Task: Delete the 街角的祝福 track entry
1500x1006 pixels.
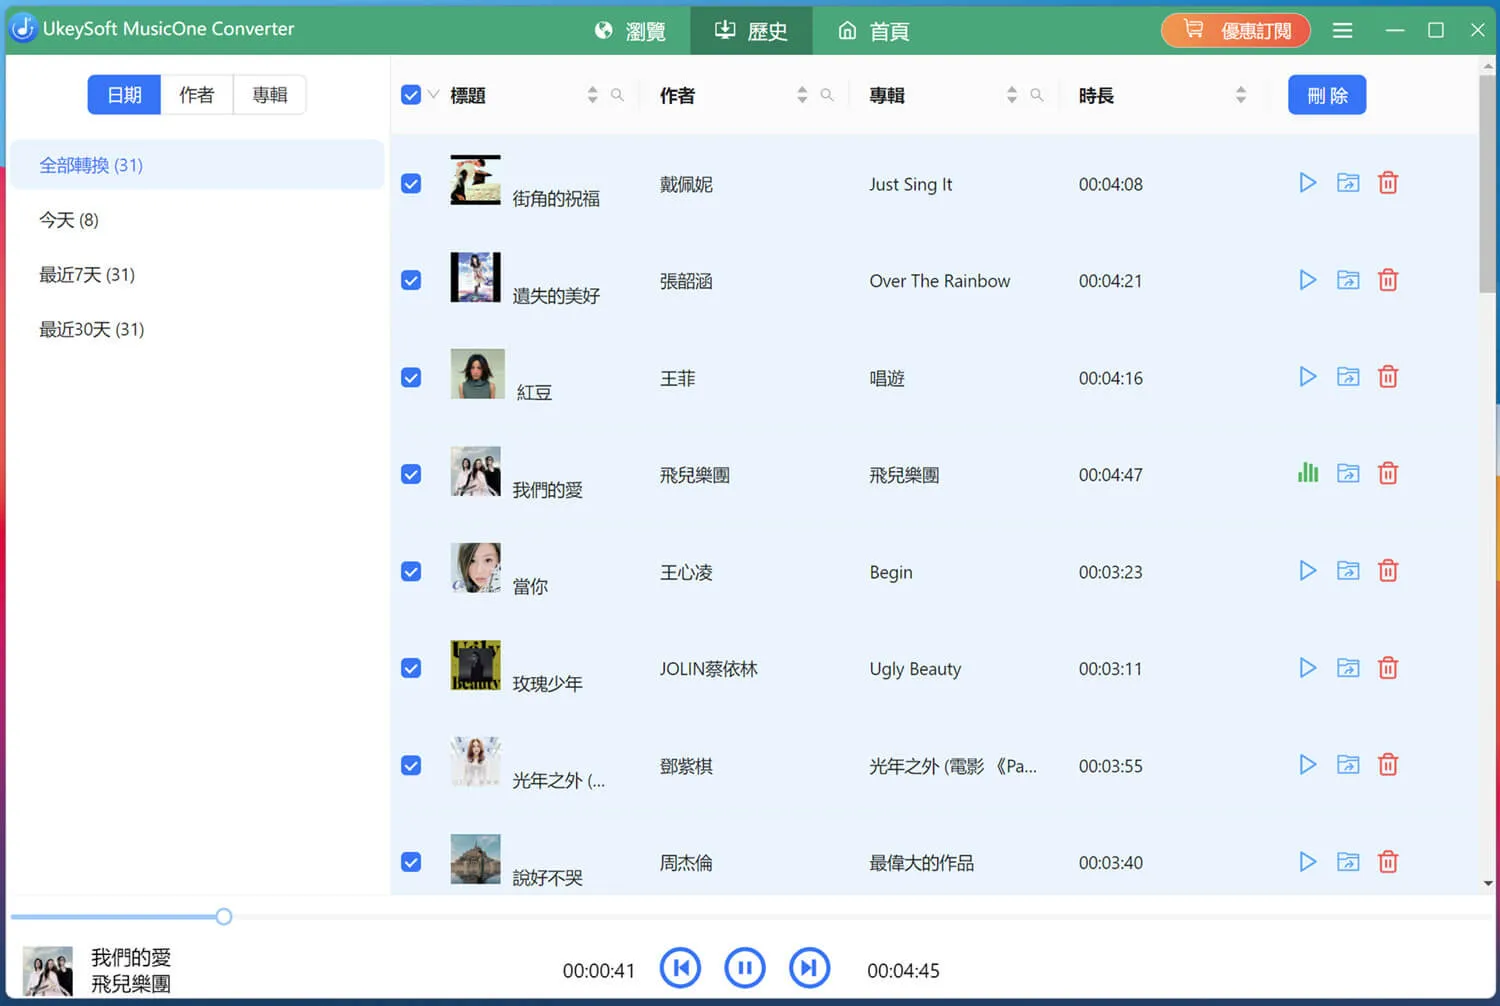Action: 1388,183
